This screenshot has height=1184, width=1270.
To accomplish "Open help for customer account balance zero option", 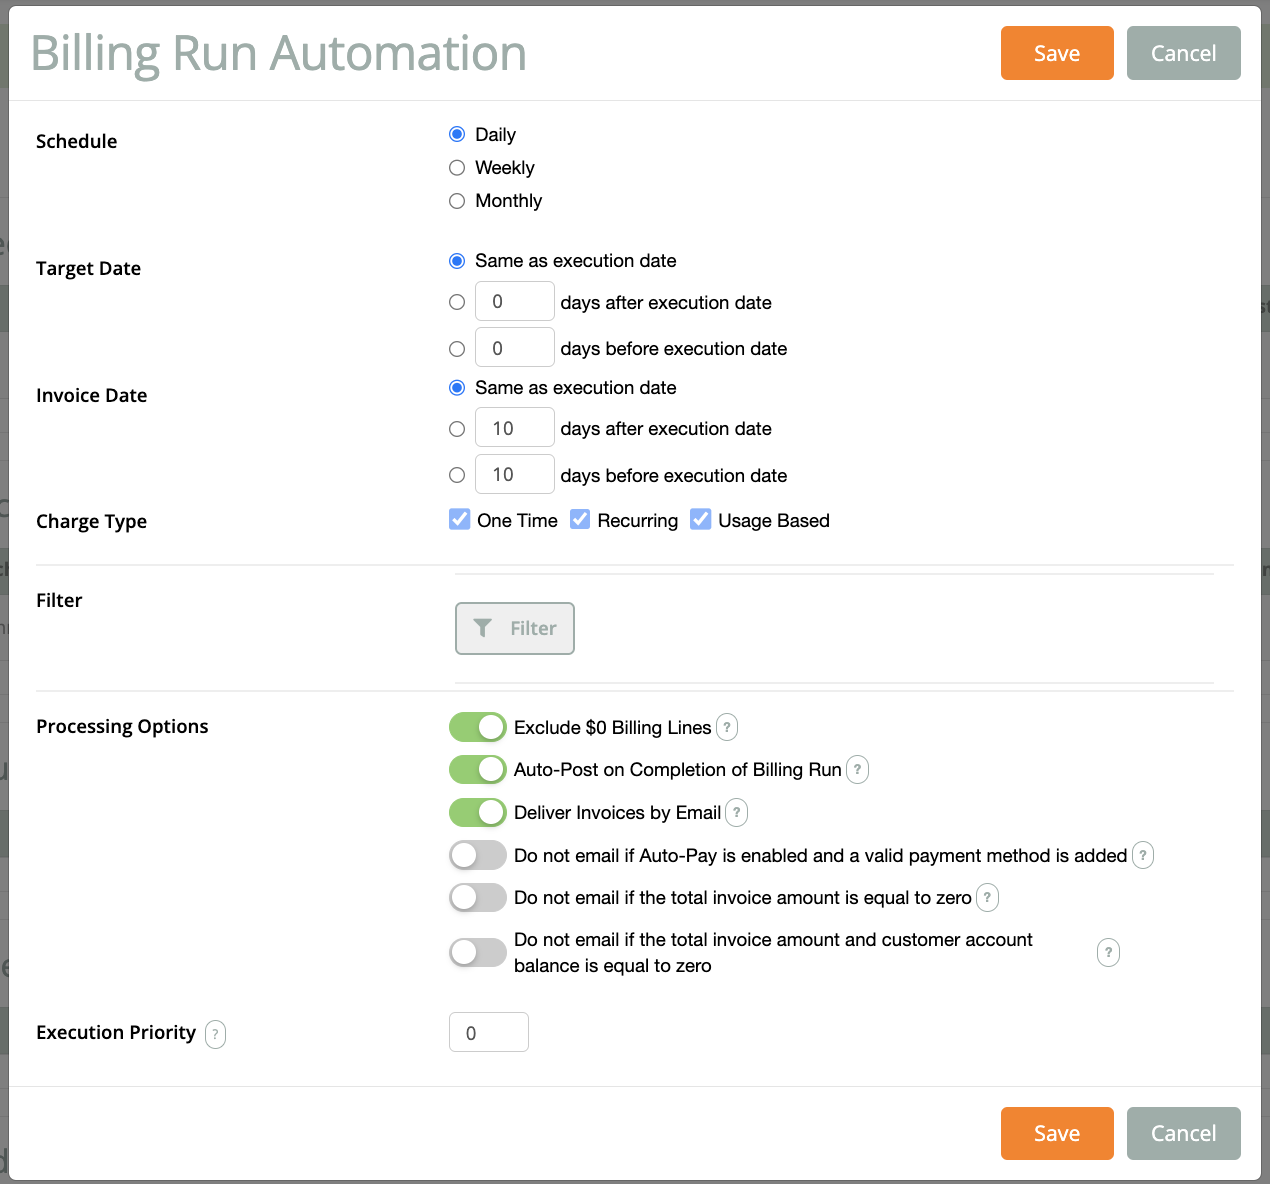I will point(1108,952).
